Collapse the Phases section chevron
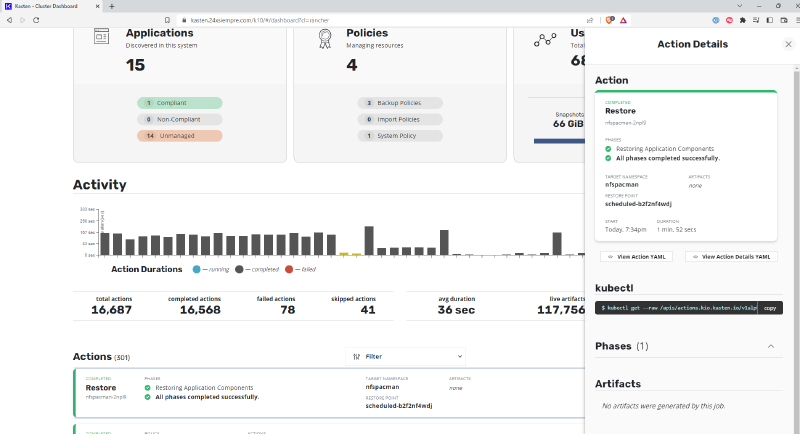800x434 pixels. (x=771, y=346)
